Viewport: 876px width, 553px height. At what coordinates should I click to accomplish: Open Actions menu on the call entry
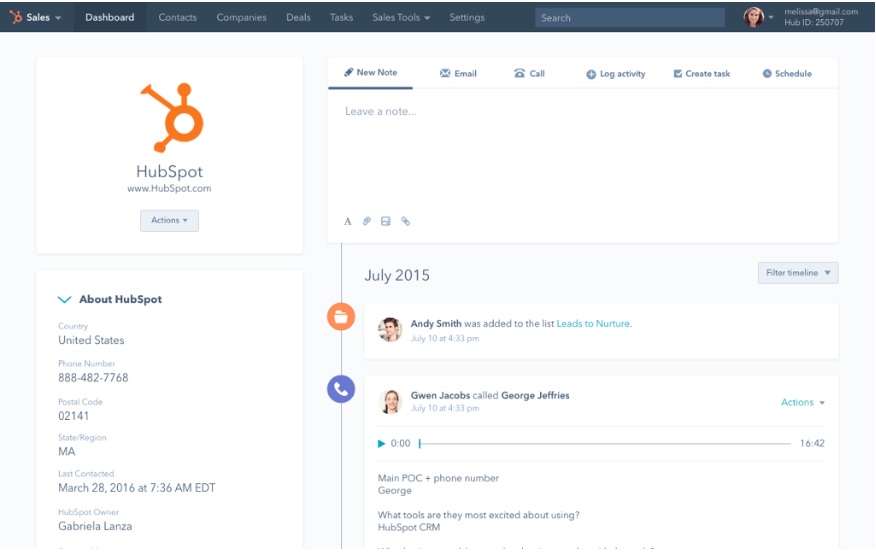(x=802, y=402)
